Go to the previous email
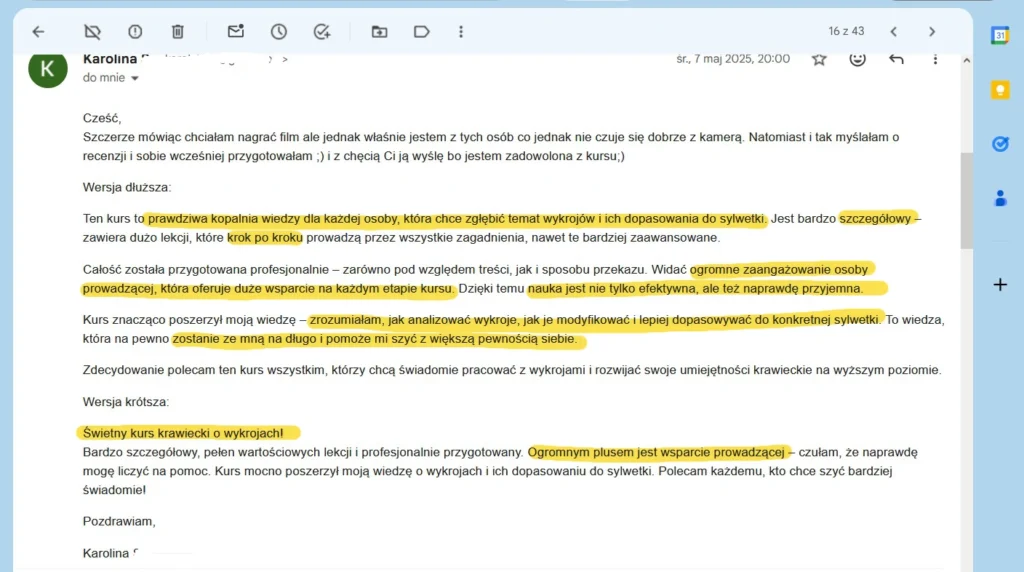This screenshot has width=1024, height=572. coord(893,31)
